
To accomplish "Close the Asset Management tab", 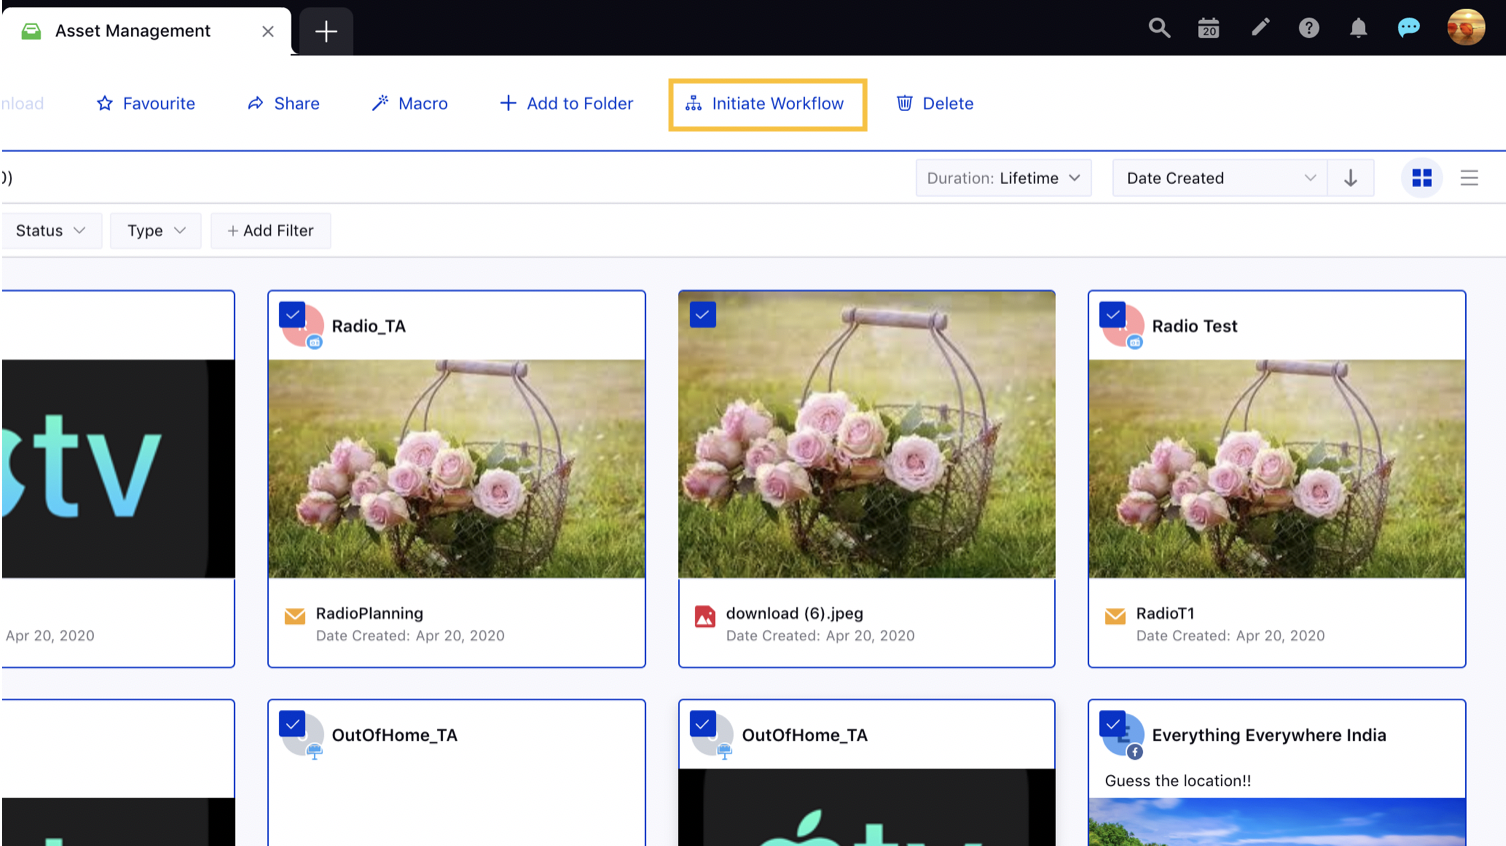I will (268, 31).
